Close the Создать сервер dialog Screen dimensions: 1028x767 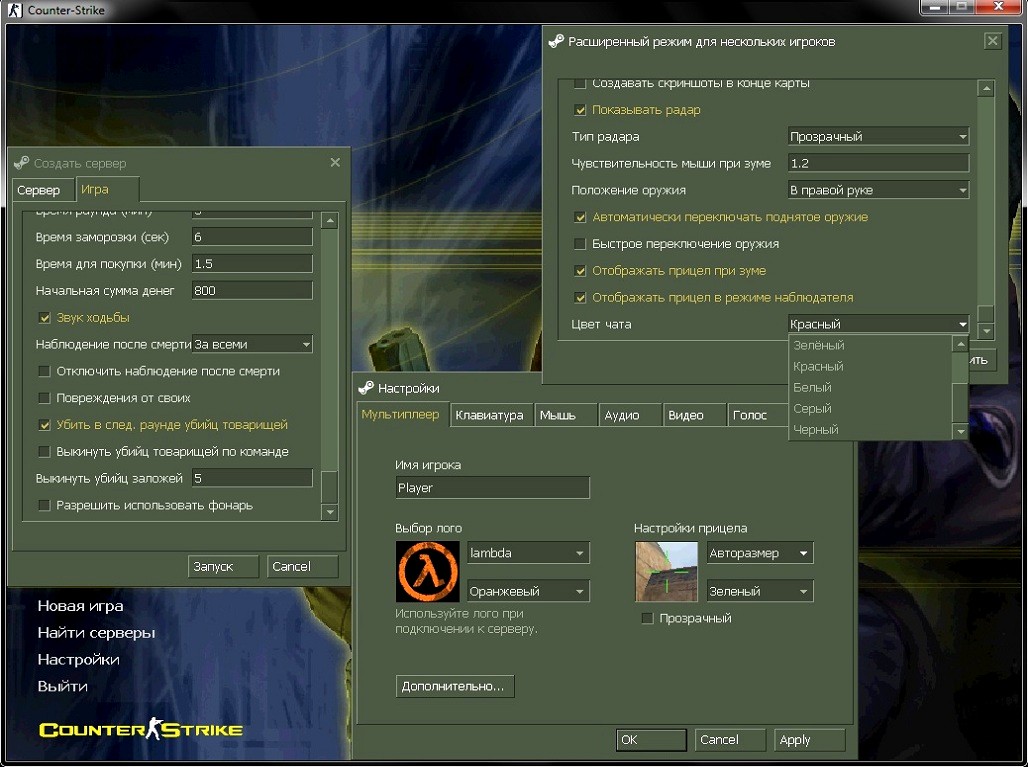(x=335, y=162)
